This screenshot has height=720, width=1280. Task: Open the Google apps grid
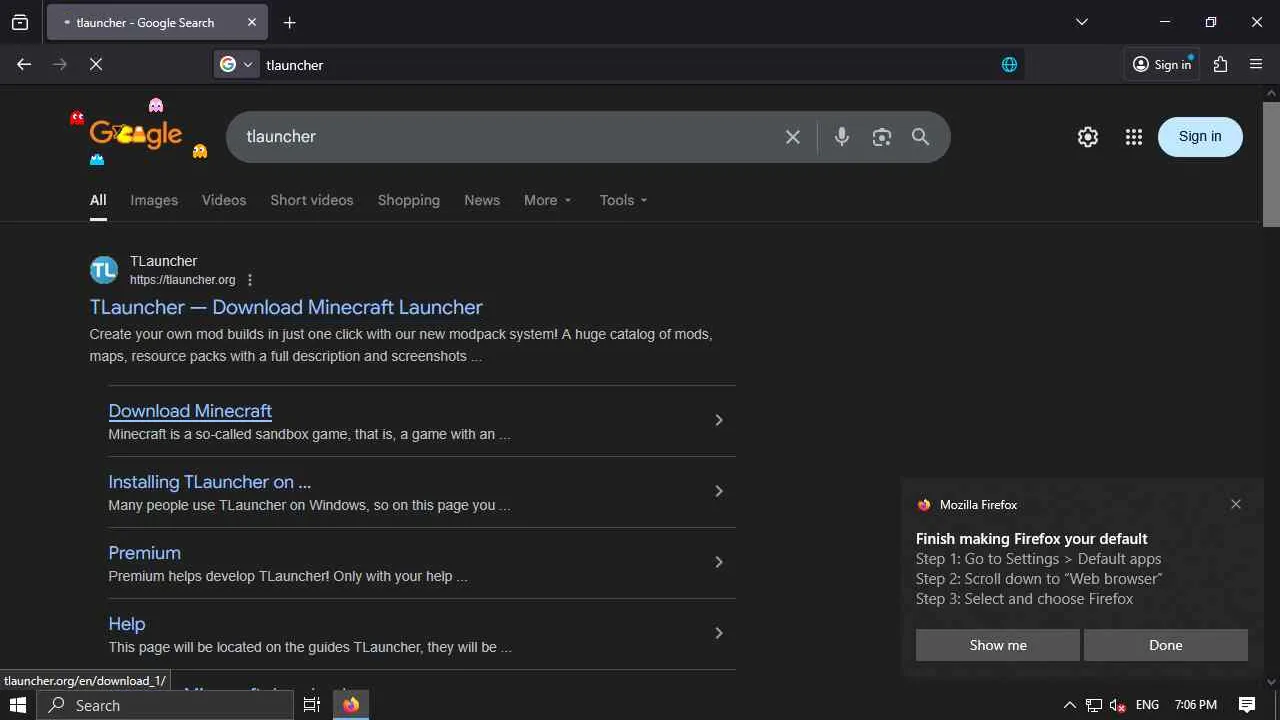1133,137
